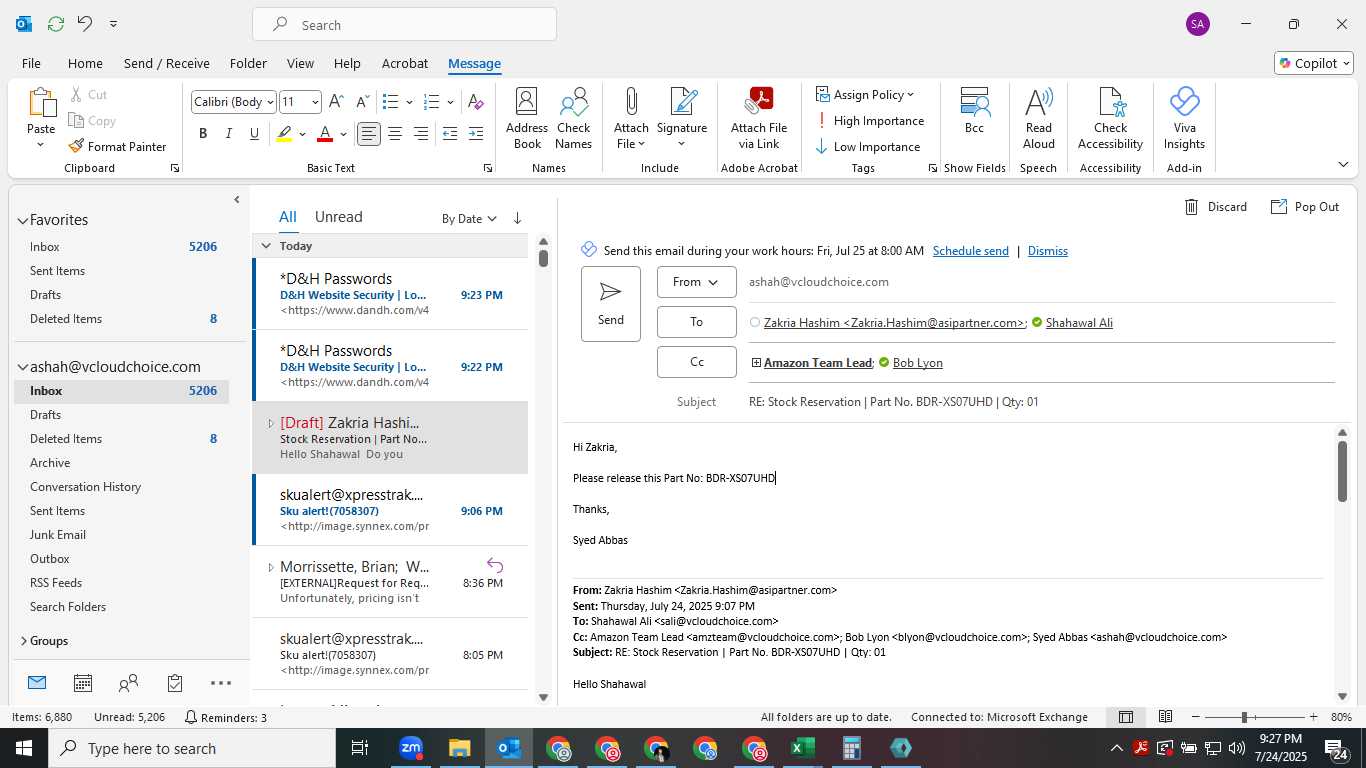Click the Send email button
Viewport: 1366px width, 768px height.
point(611,304)
